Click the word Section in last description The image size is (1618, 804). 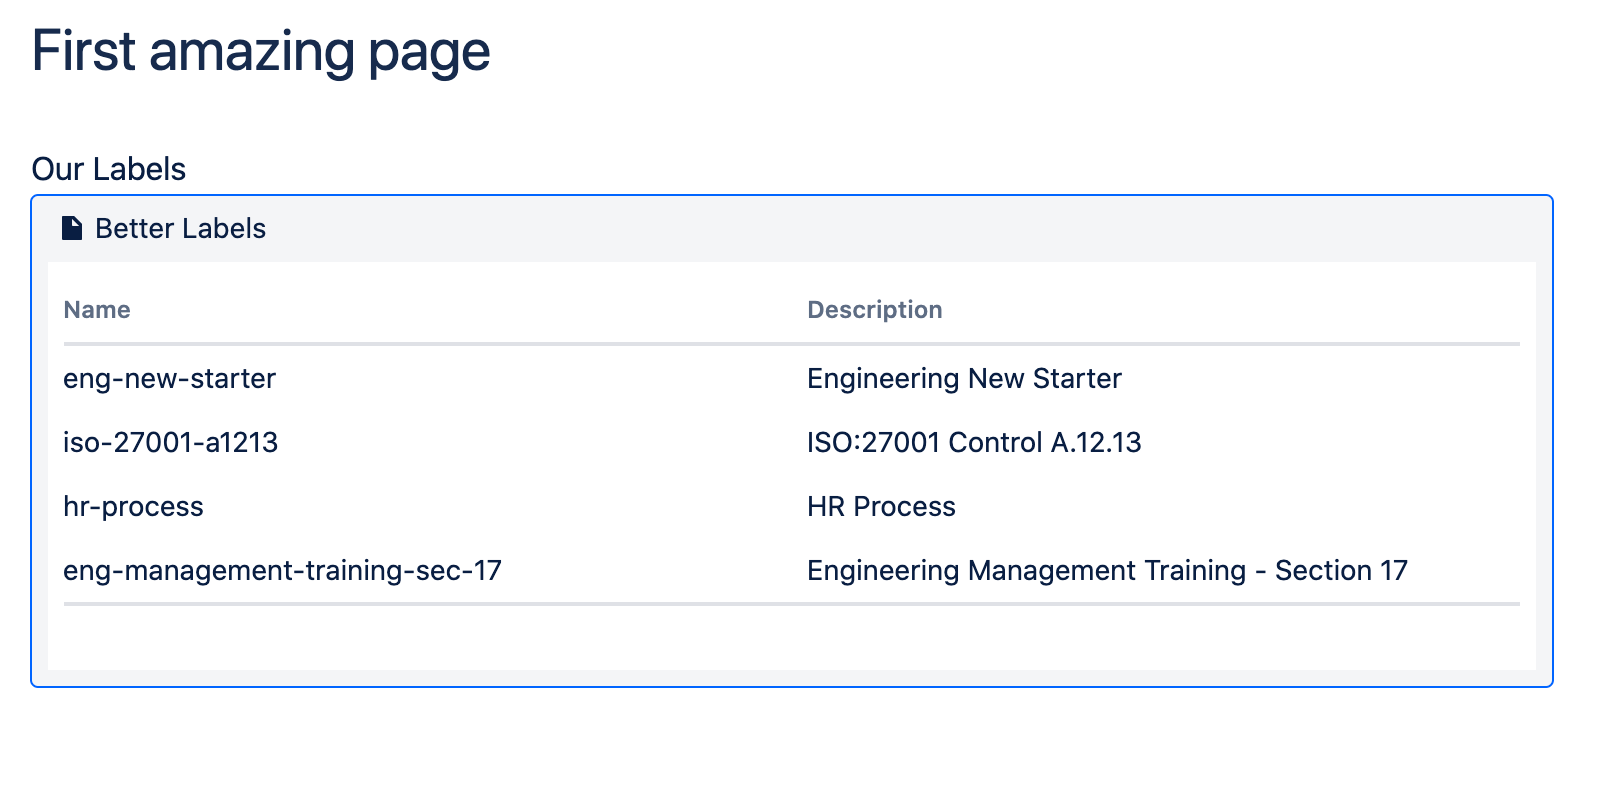(x=1323, y=570)
